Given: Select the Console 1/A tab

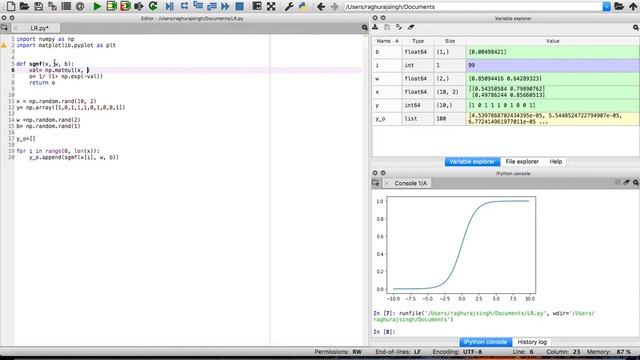Looking at the screenshot, I should coord(410,183).
